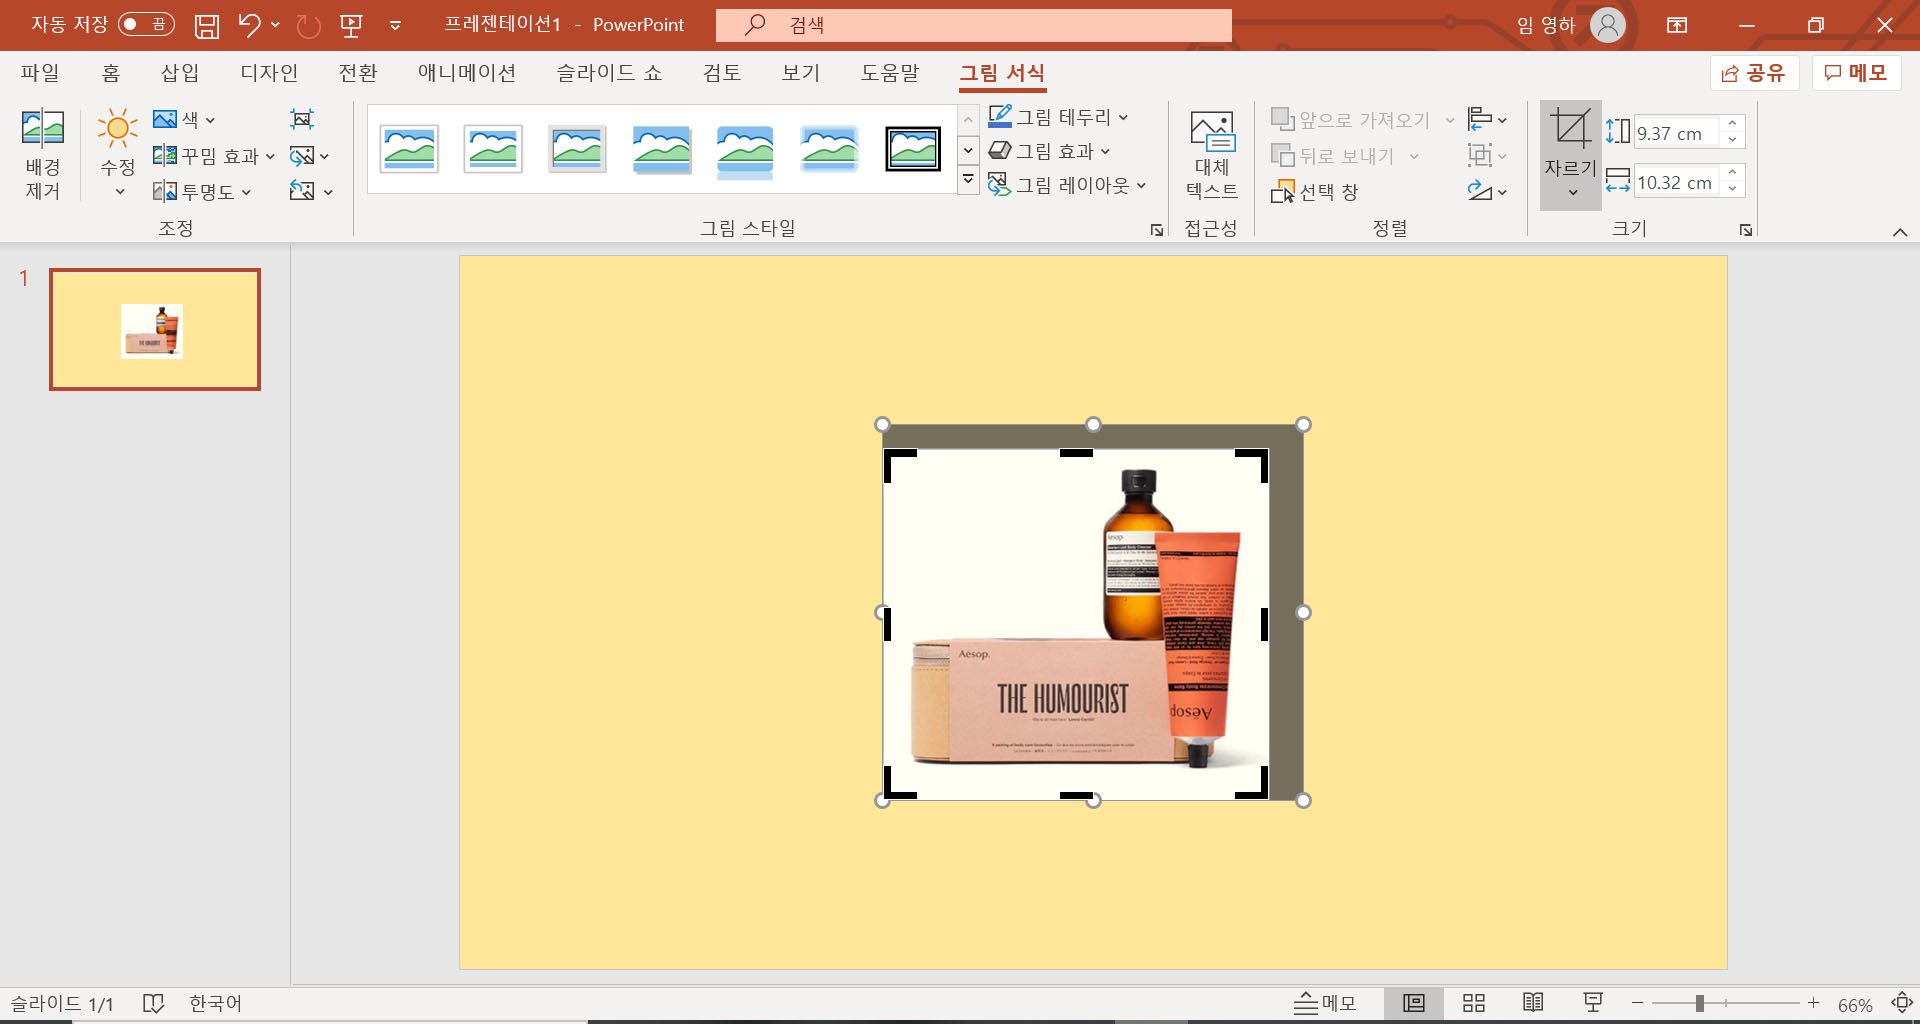This screenshot has width=1920, height=1024.
Task: Open the undo history dropdown arrow
Action: (275, 25)
